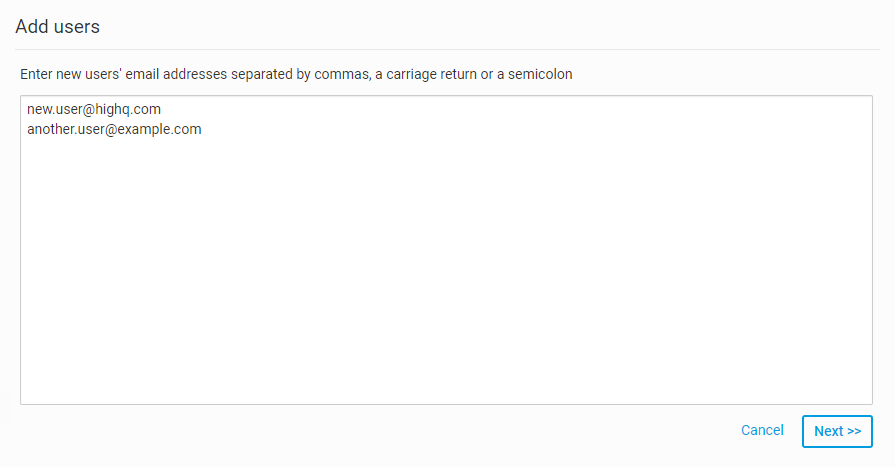
Task: Click on the another.user@example.com line
Action: (114, 129)
